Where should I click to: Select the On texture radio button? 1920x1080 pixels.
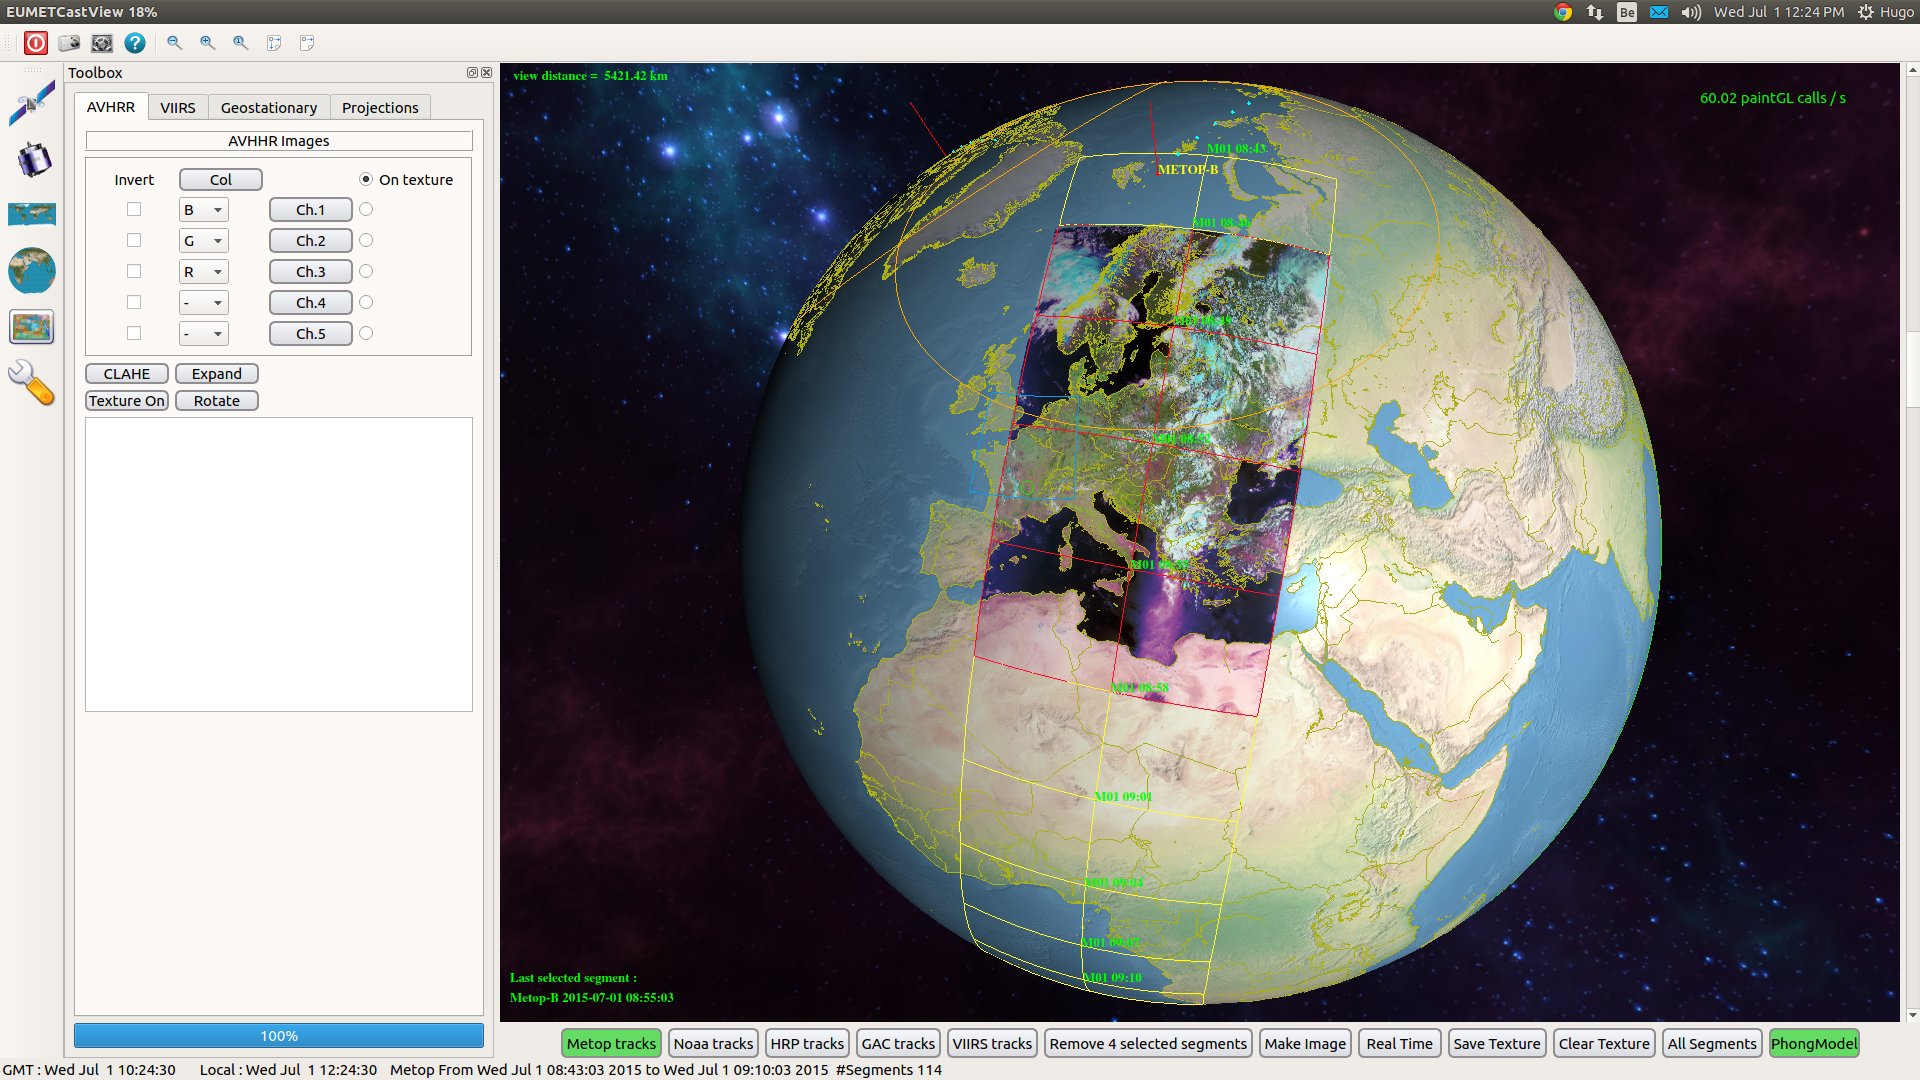(366, 179)
